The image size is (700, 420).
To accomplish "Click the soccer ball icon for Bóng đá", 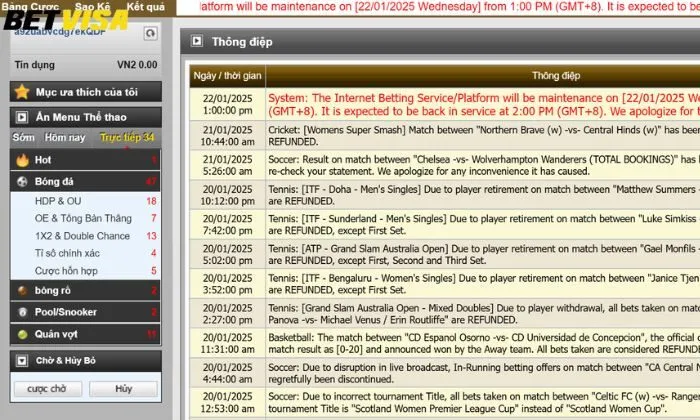I will 23,182.
